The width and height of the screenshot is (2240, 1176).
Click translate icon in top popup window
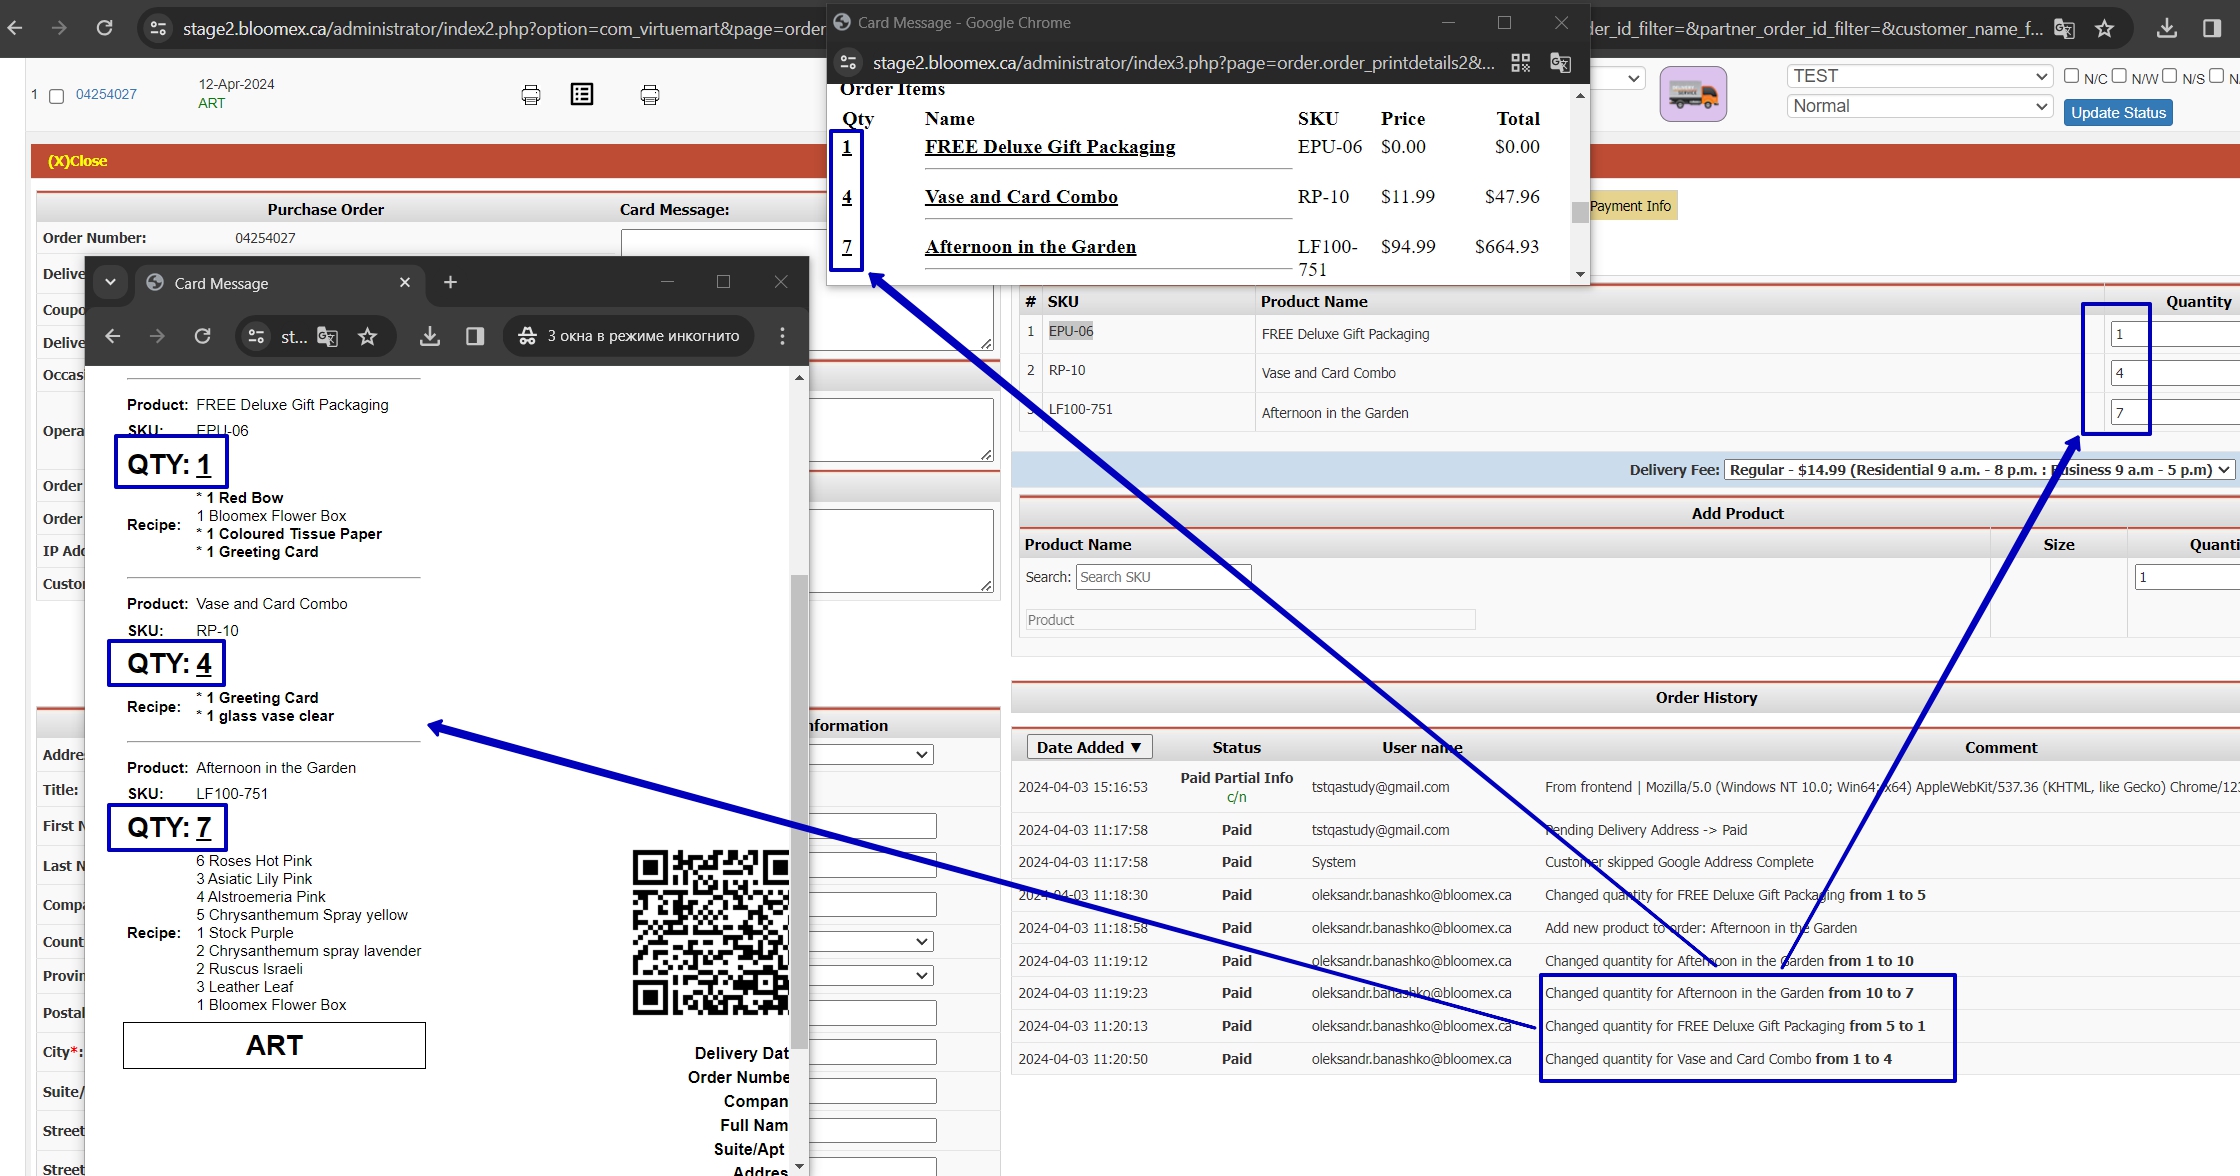[x=1560, y=63]
